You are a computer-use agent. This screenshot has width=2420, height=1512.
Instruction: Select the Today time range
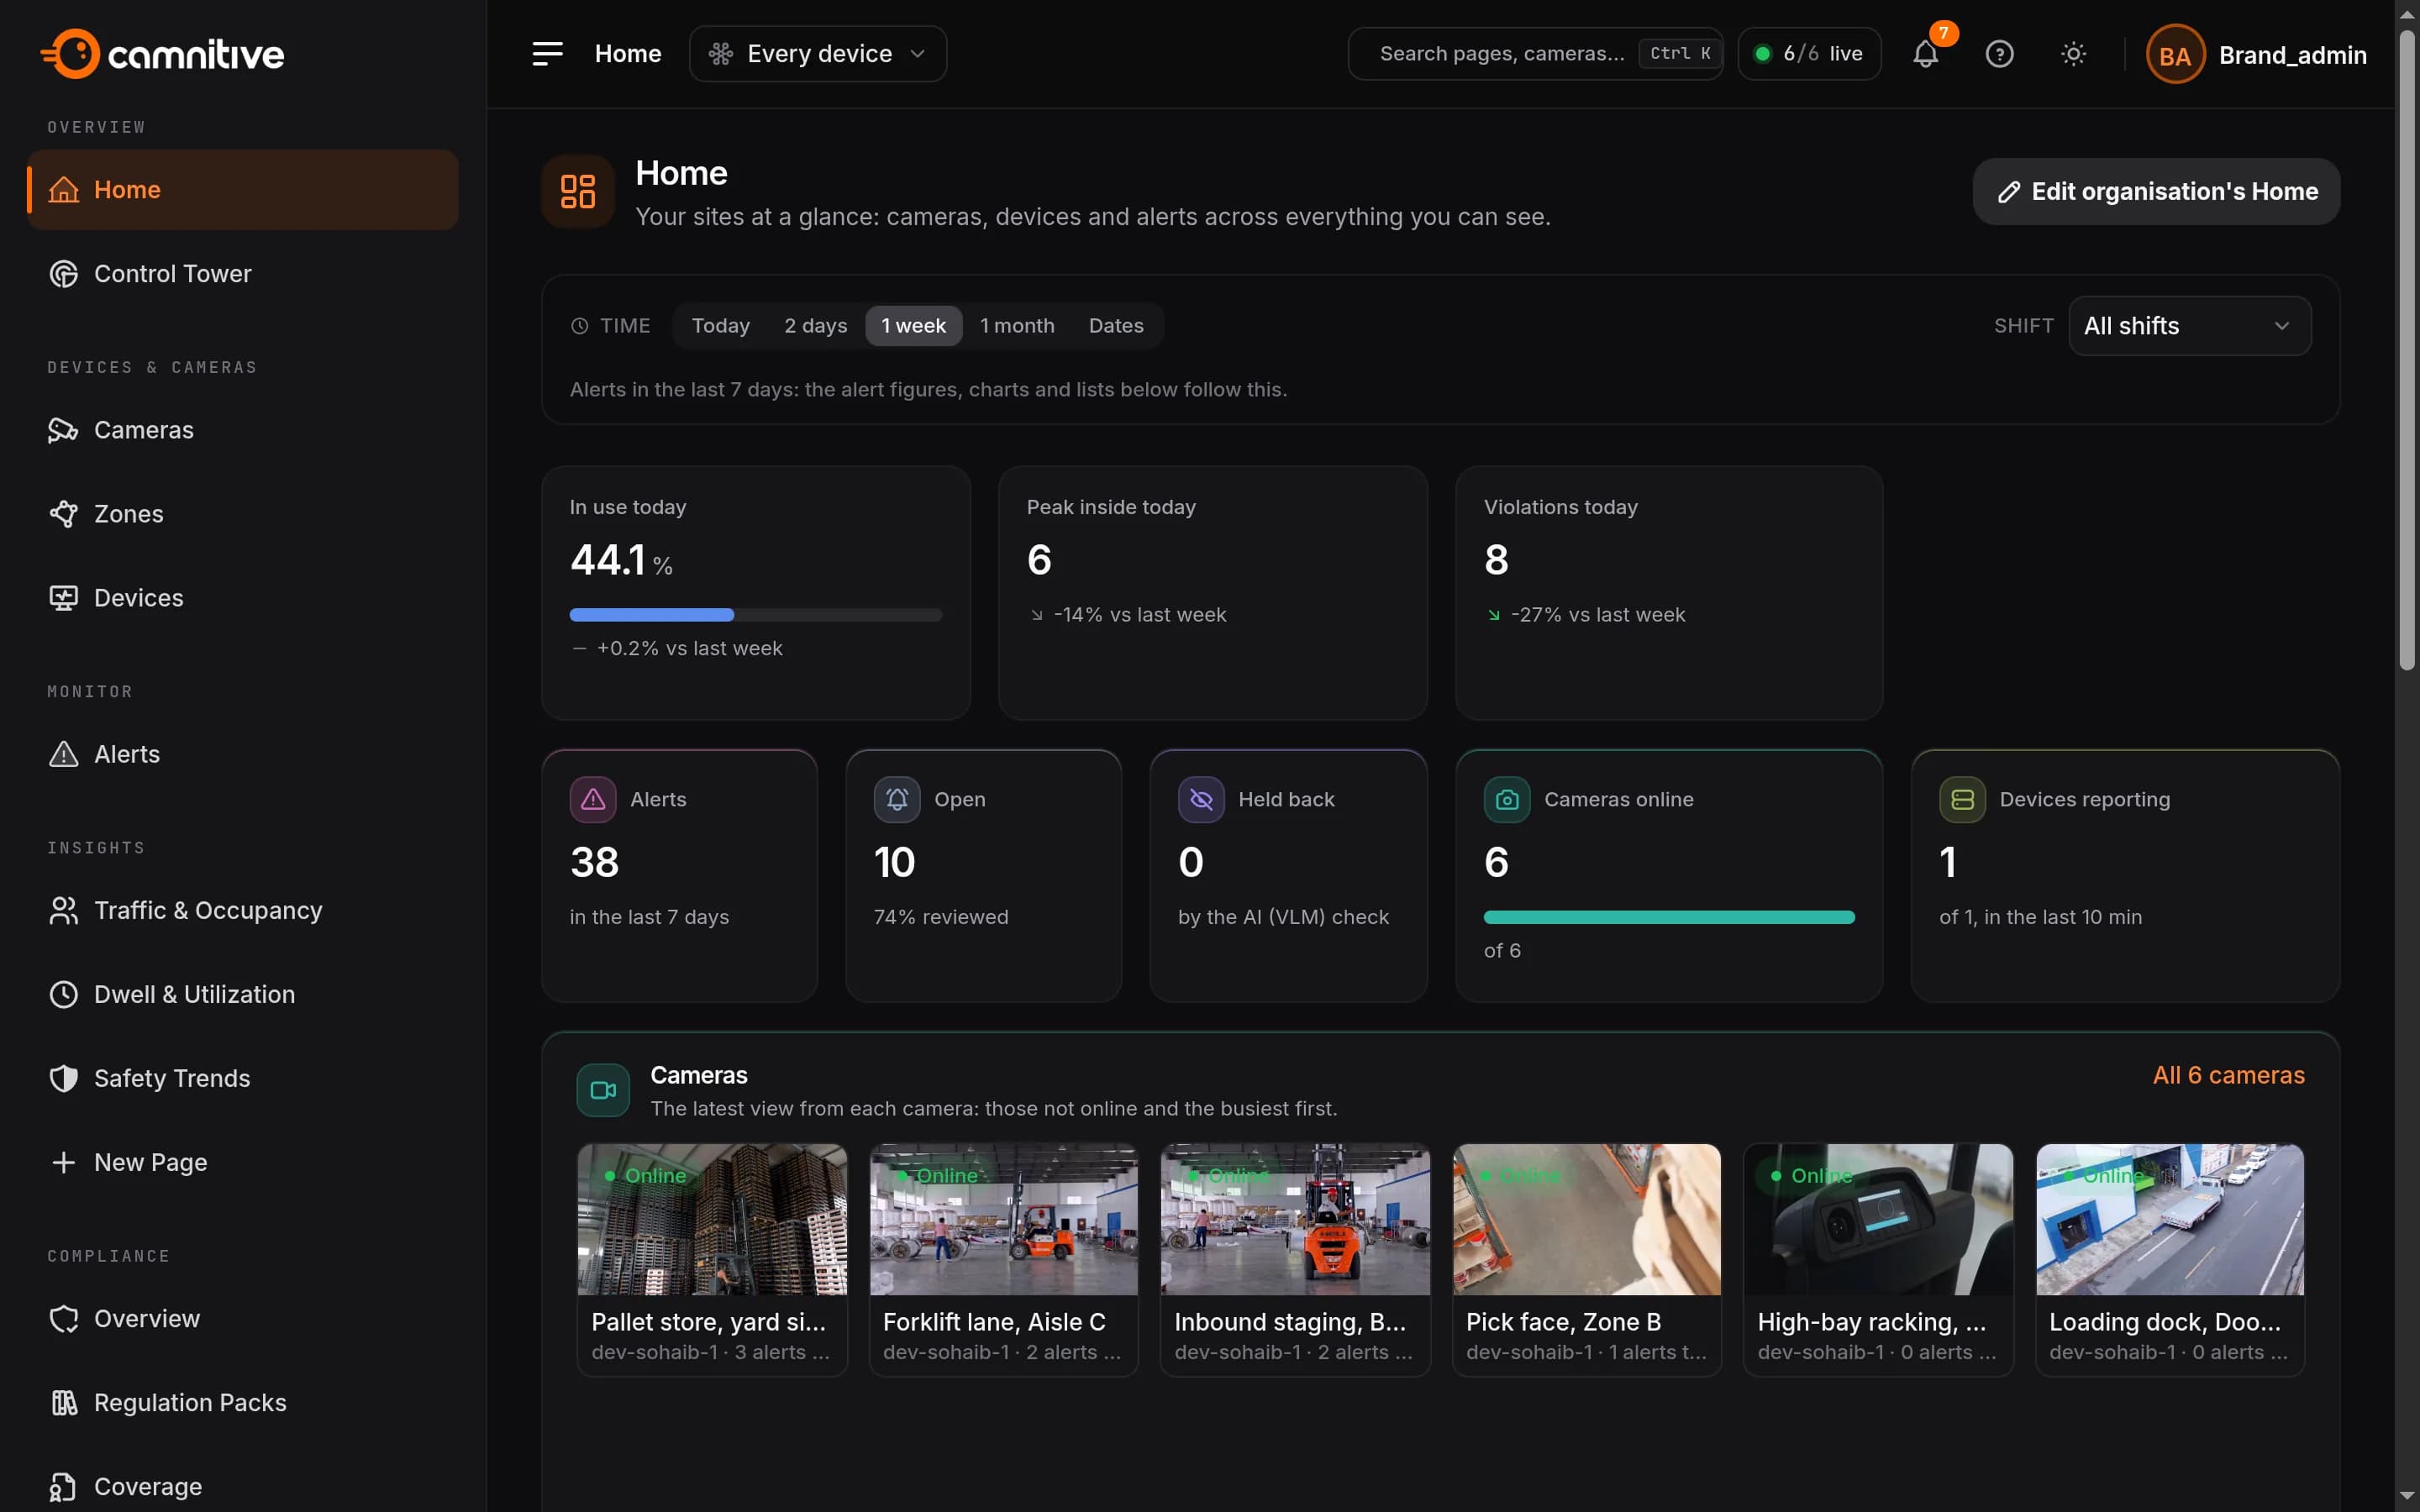tap(720, 326)
